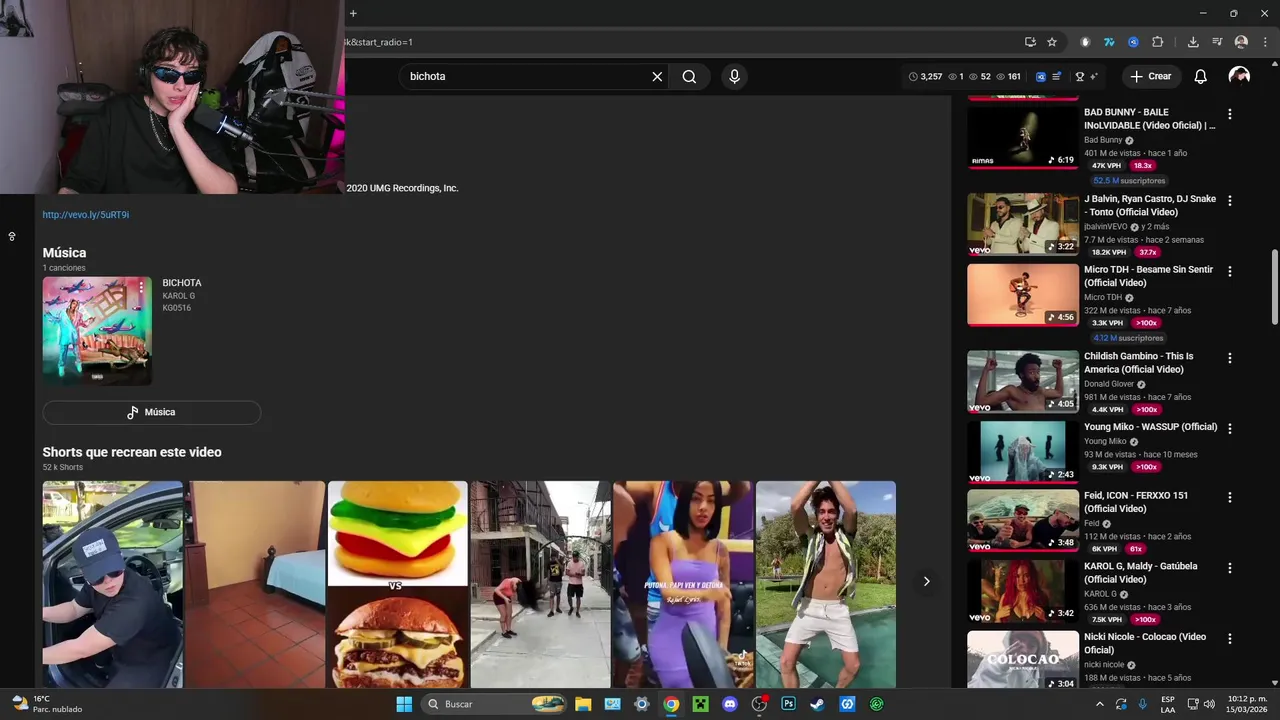Start voice search with the microphone
Screen dimensions: 1280x720
734,76
